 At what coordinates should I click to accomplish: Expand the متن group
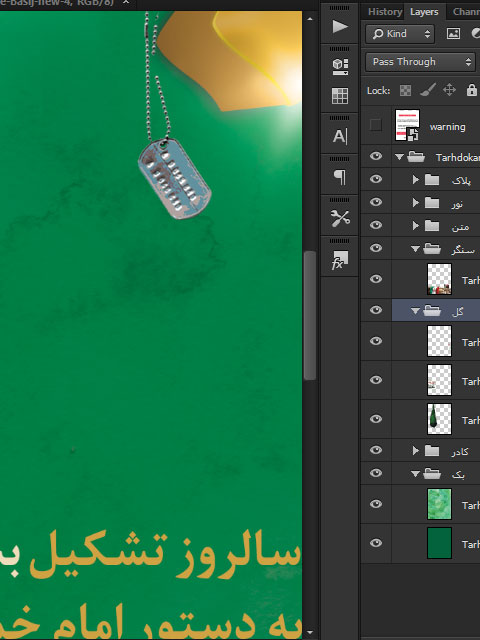pos(416,225)
